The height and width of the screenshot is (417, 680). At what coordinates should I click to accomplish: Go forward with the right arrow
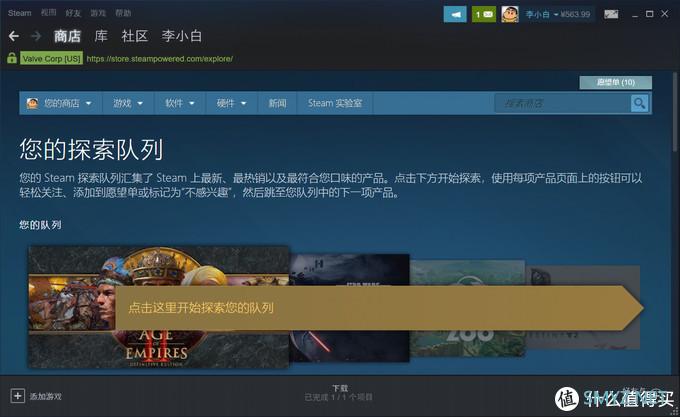coord(36,36)
